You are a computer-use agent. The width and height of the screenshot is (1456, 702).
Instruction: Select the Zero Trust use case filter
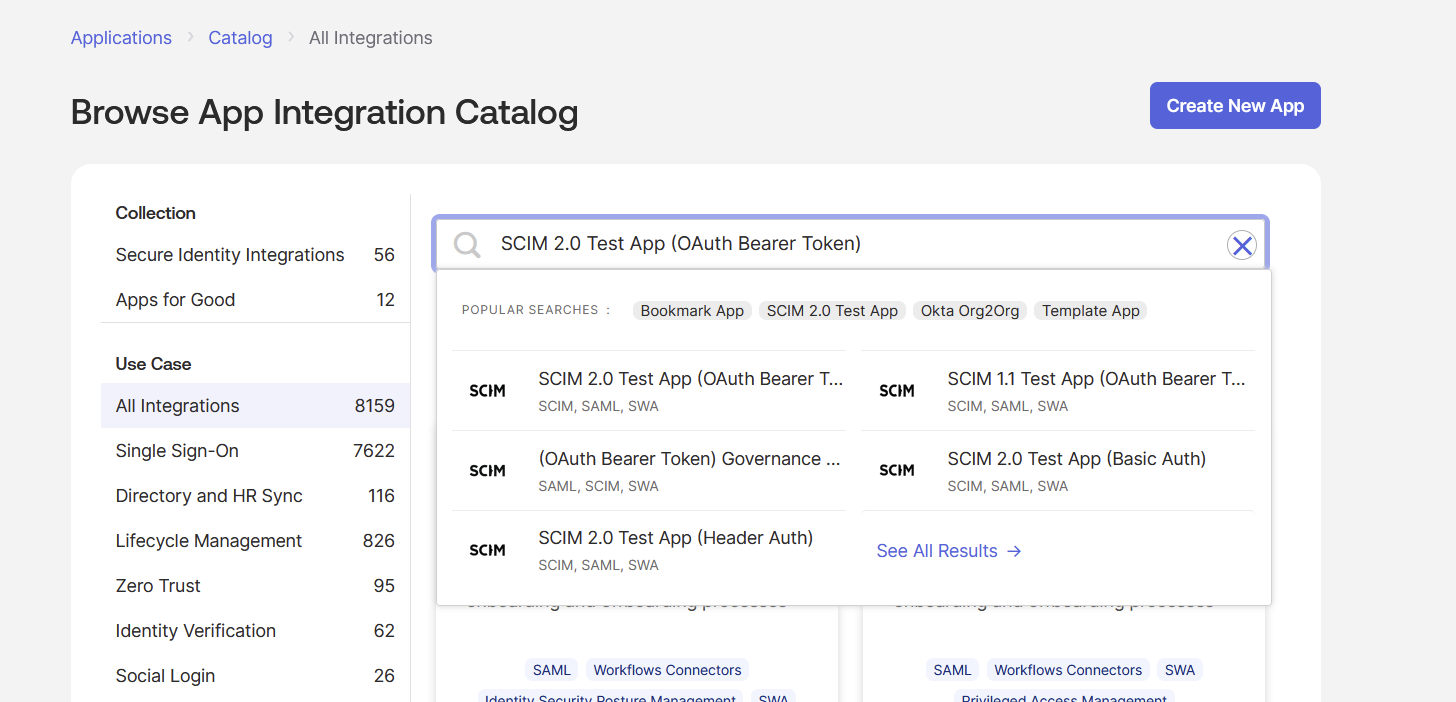pyautogui.click(x=157, y=585)
